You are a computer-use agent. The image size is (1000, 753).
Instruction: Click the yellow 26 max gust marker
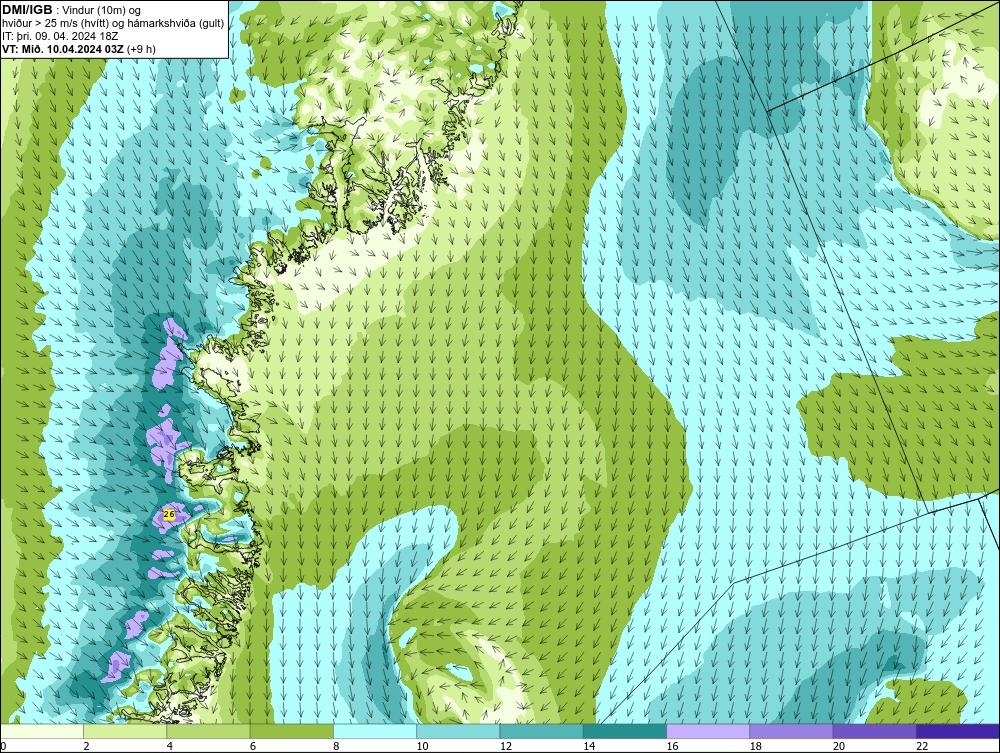[169, 514]
